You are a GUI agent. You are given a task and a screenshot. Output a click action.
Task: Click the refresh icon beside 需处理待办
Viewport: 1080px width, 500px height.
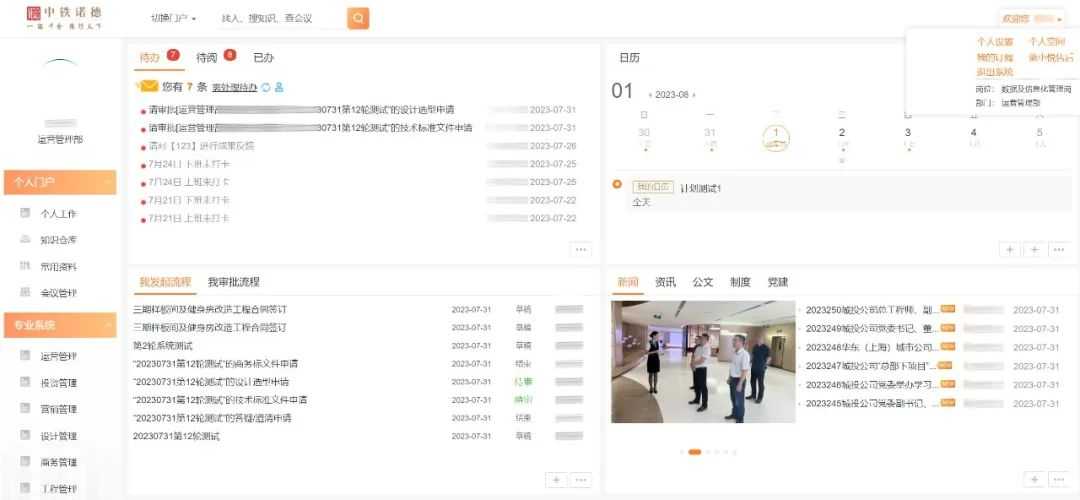tap(266, 87)
